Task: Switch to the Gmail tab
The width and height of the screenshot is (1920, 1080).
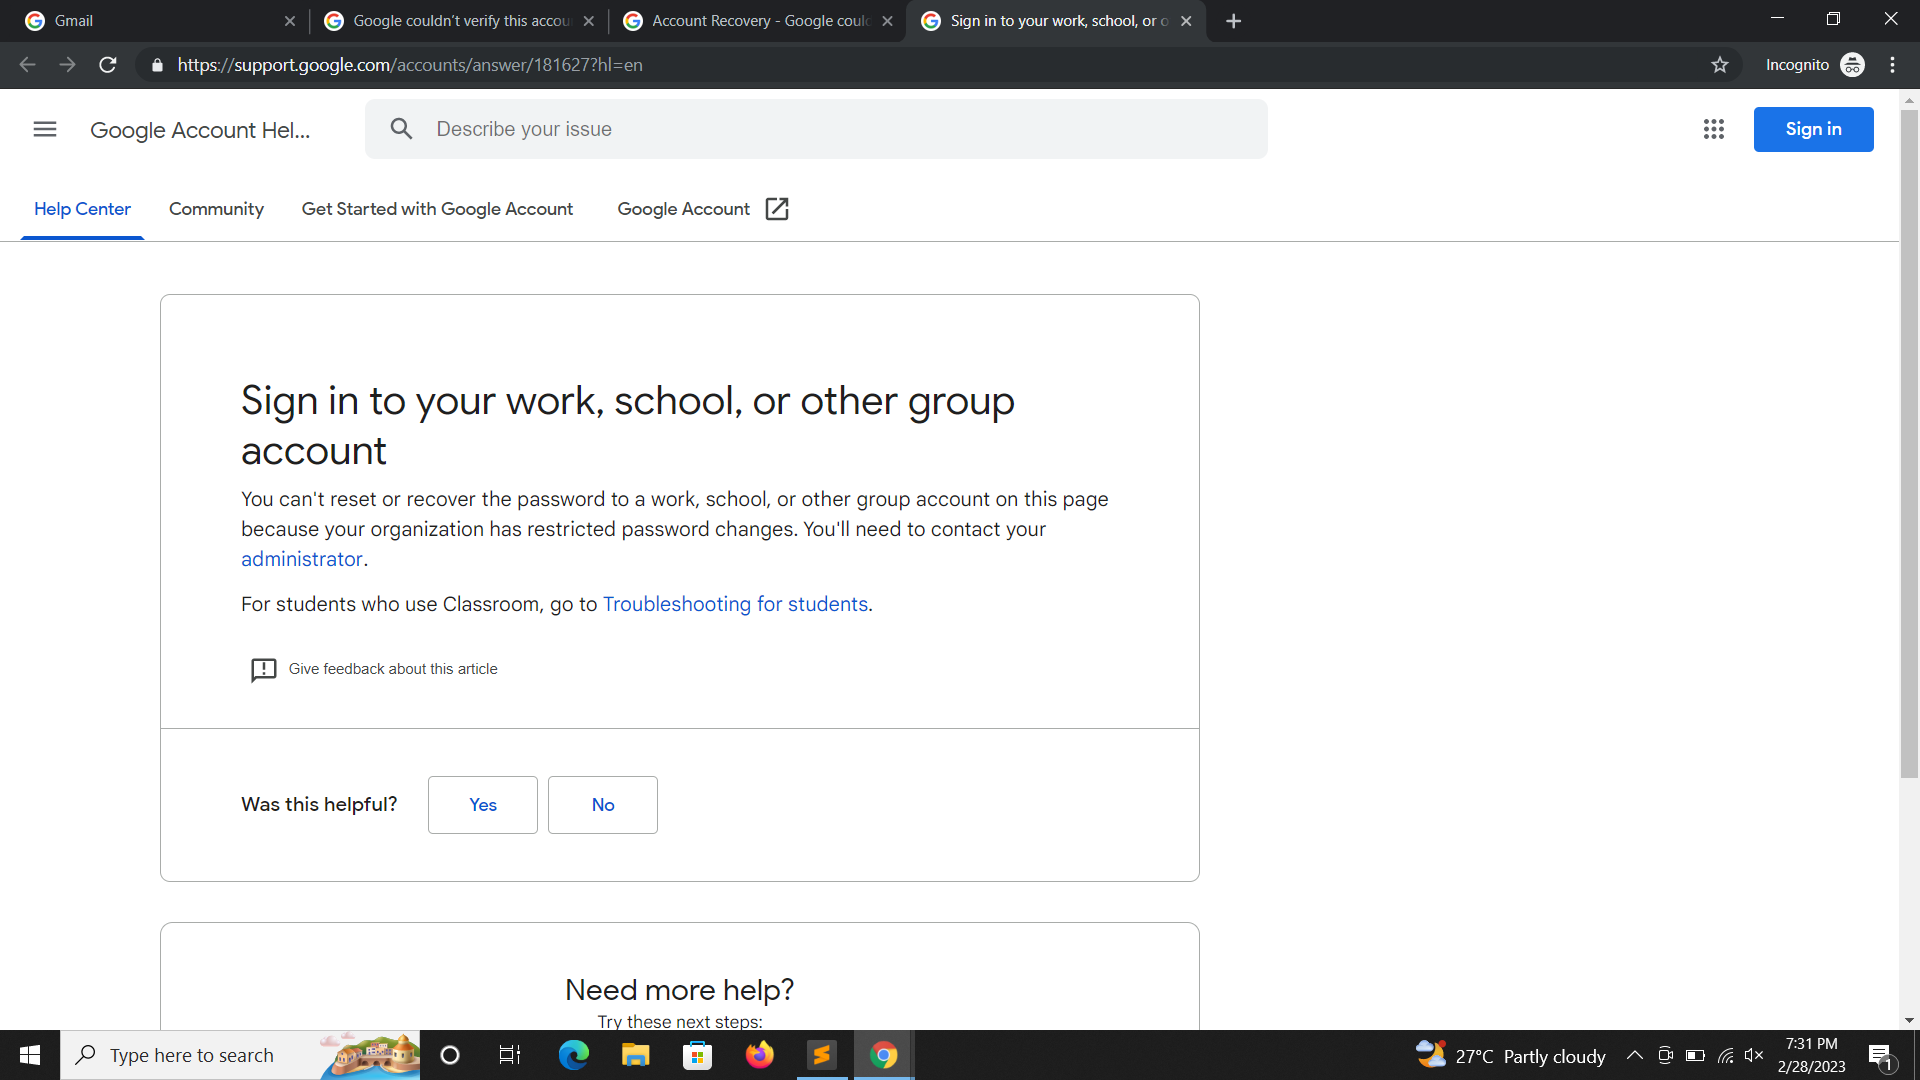Action: 150,21
